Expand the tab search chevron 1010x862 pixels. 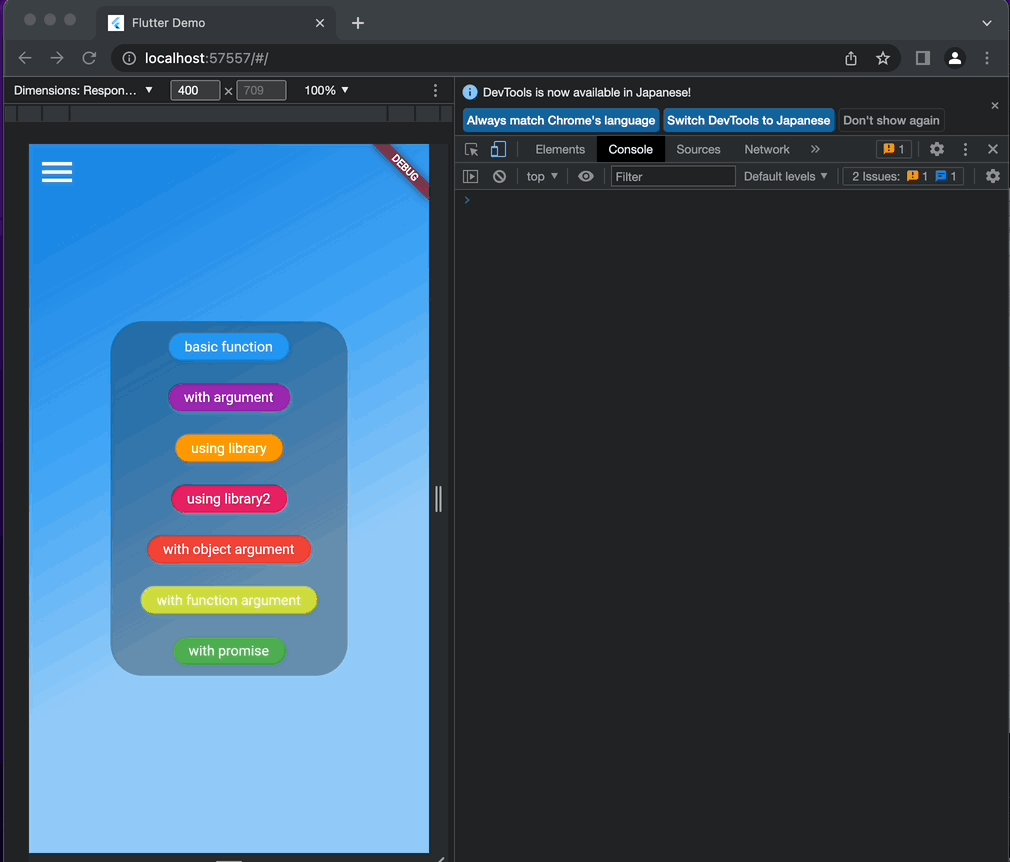coord(986,23)
